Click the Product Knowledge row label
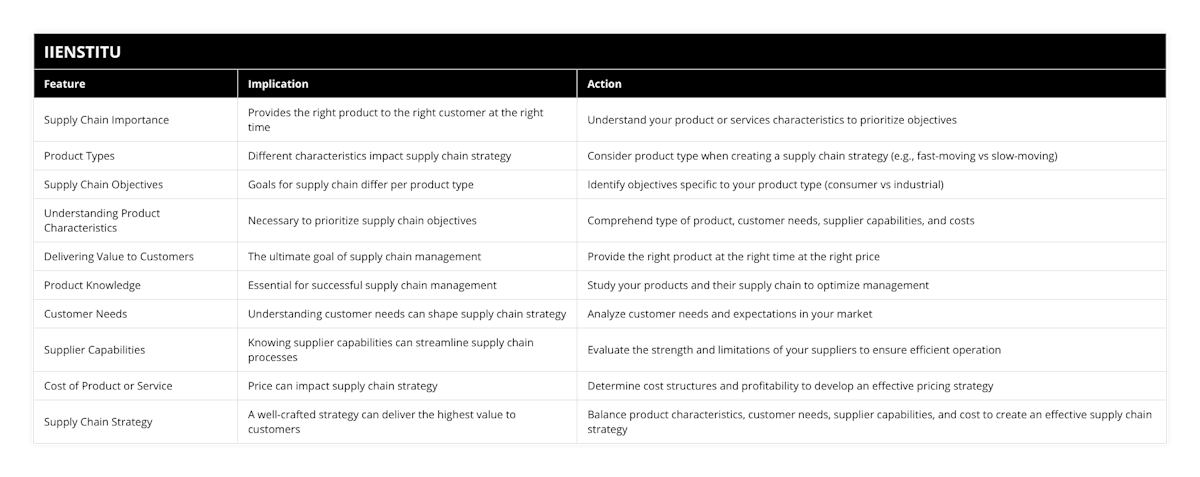The image size is (1200, 477). pyautogui.click(x=92, y=285)
